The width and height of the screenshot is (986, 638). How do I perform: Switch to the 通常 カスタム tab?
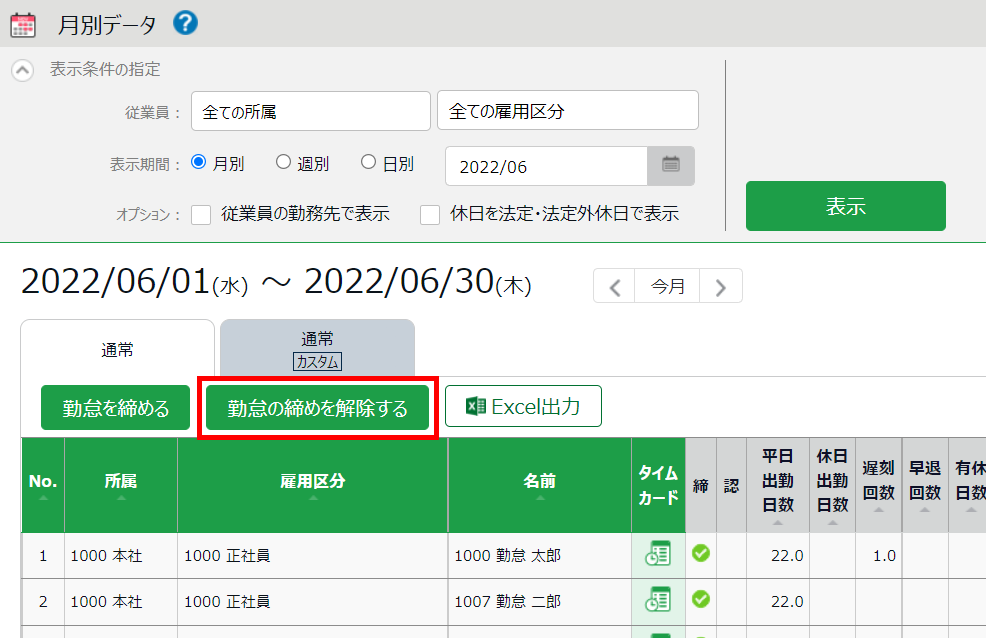(317, 349)
